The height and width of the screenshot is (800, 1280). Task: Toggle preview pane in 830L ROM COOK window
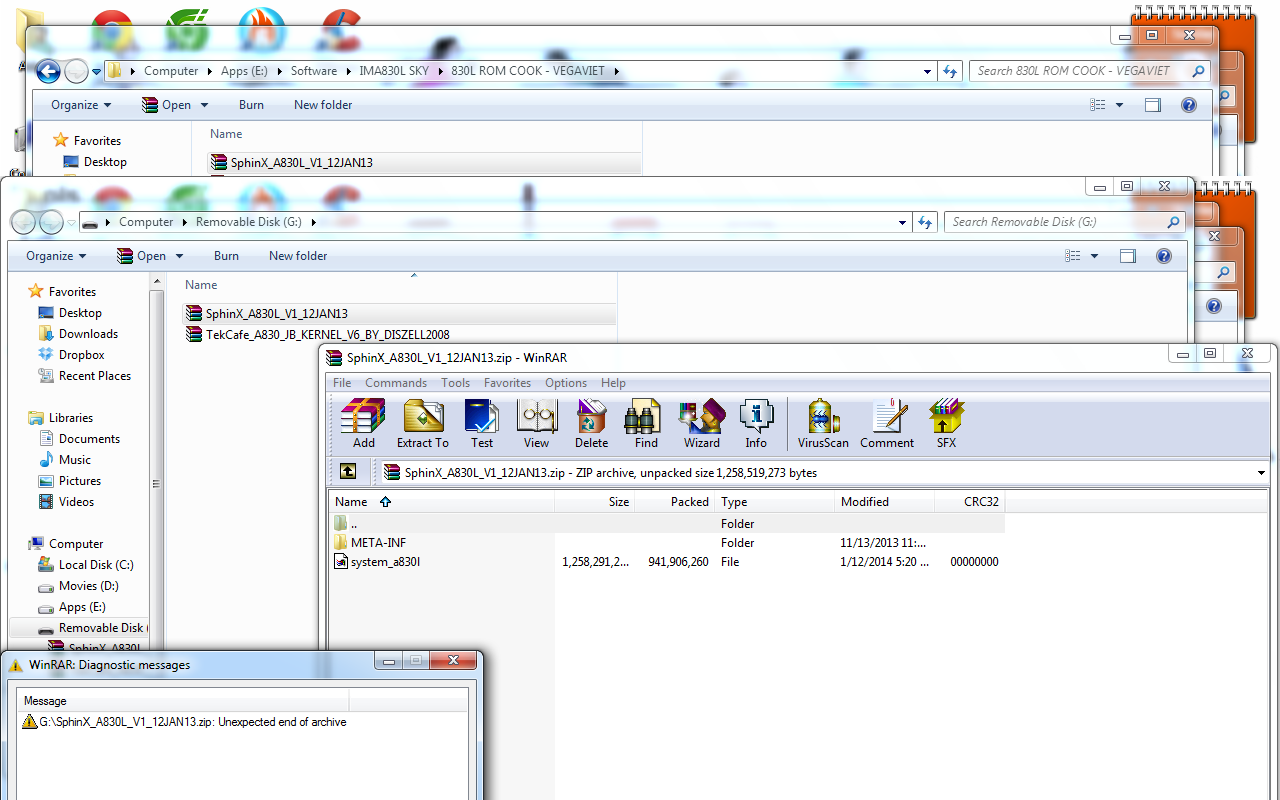click(x=1153, y=105)
